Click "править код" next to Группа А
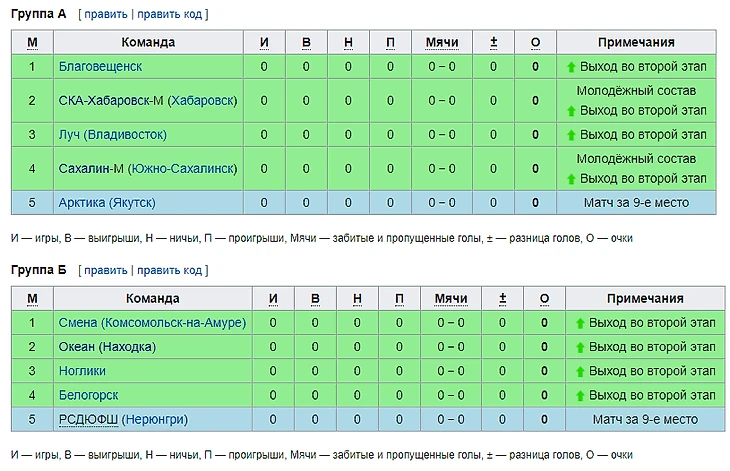This screenshot has height=471, width=730. tap(169, 17)
